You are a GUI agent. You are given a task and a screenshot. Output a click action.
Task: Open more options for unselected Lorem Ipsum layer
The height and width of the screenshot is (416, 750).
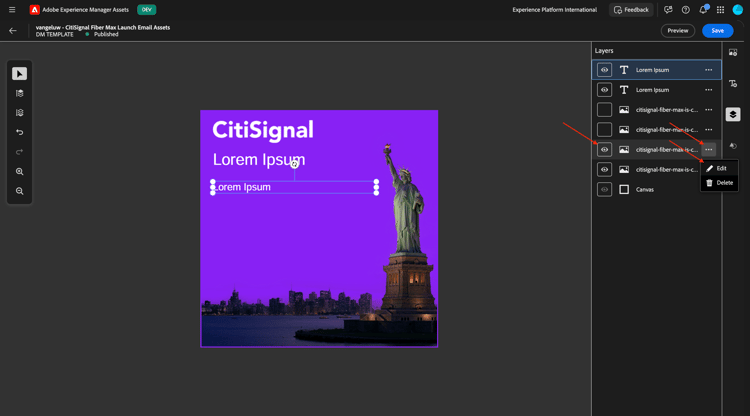[x=708, y=90]
